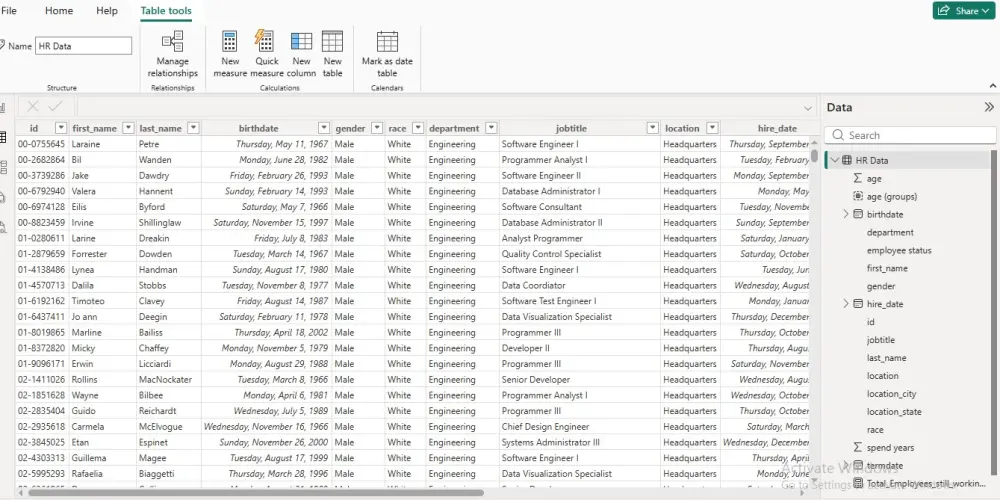Open the File menu
Screen dimensions: 1000x500
[x=9, y=11]
